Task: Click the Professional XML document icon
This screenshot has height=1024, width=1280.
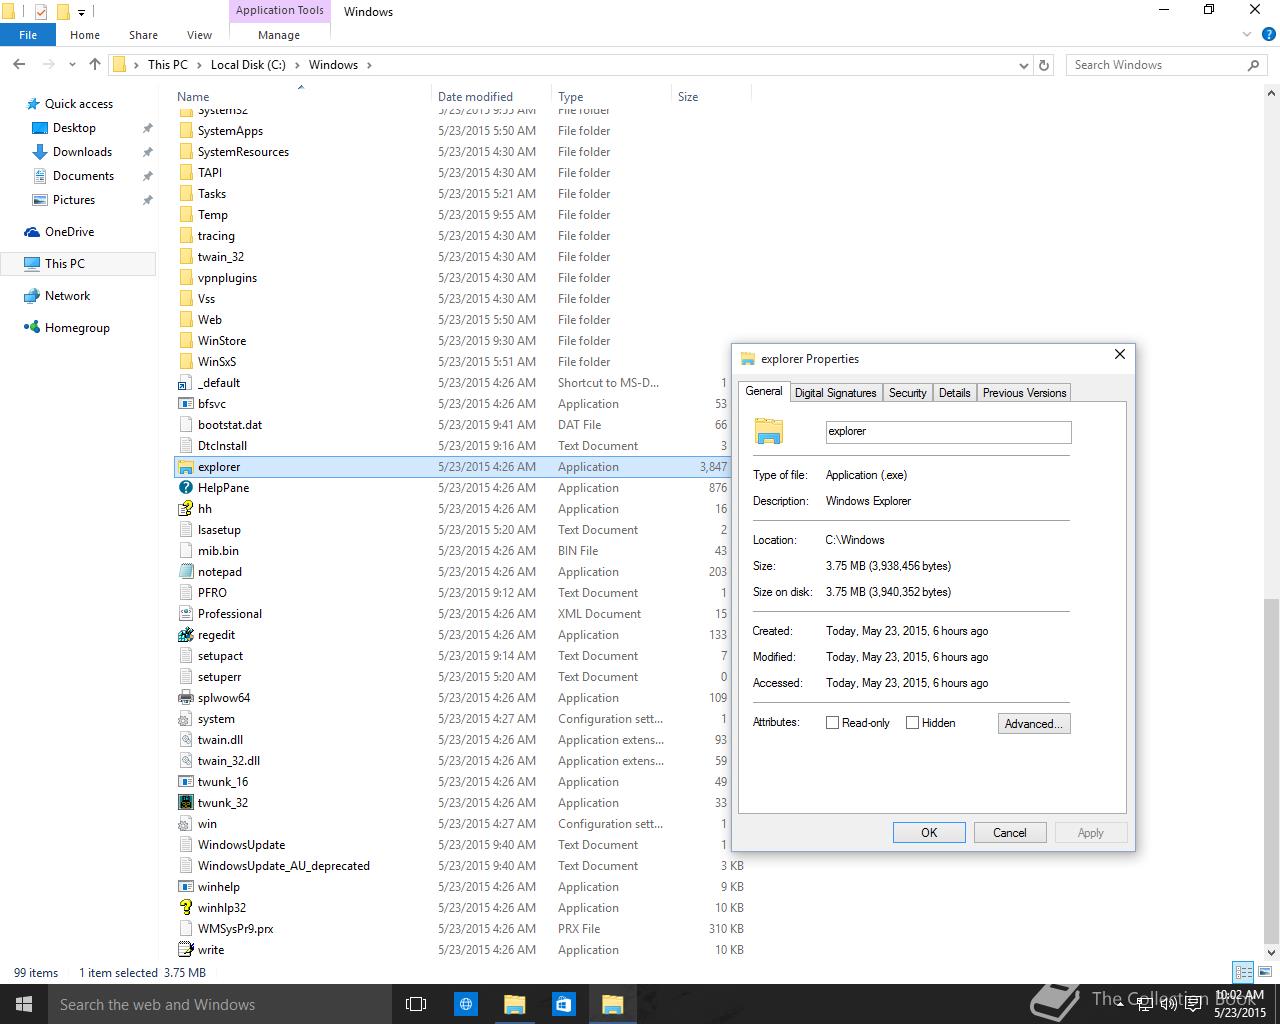Action: [185, 614]
